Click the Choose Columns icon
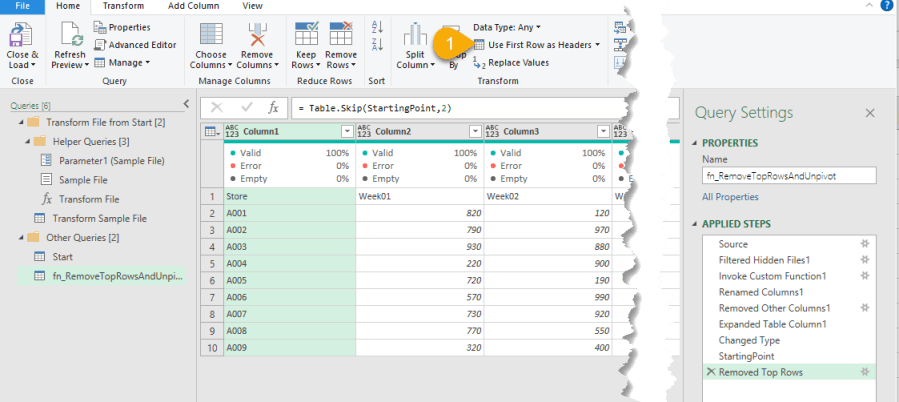The height and width of the screenshot is (402, 899). pyautogui.click(x=211, y=35)
